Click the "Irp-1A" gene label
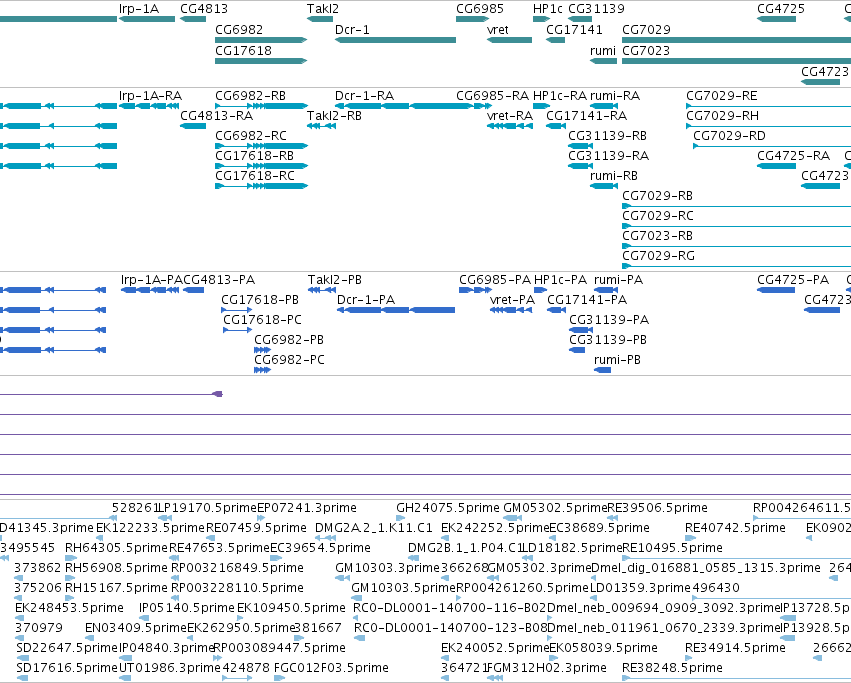Screen dimensions: 851x683 pos(139,9)
